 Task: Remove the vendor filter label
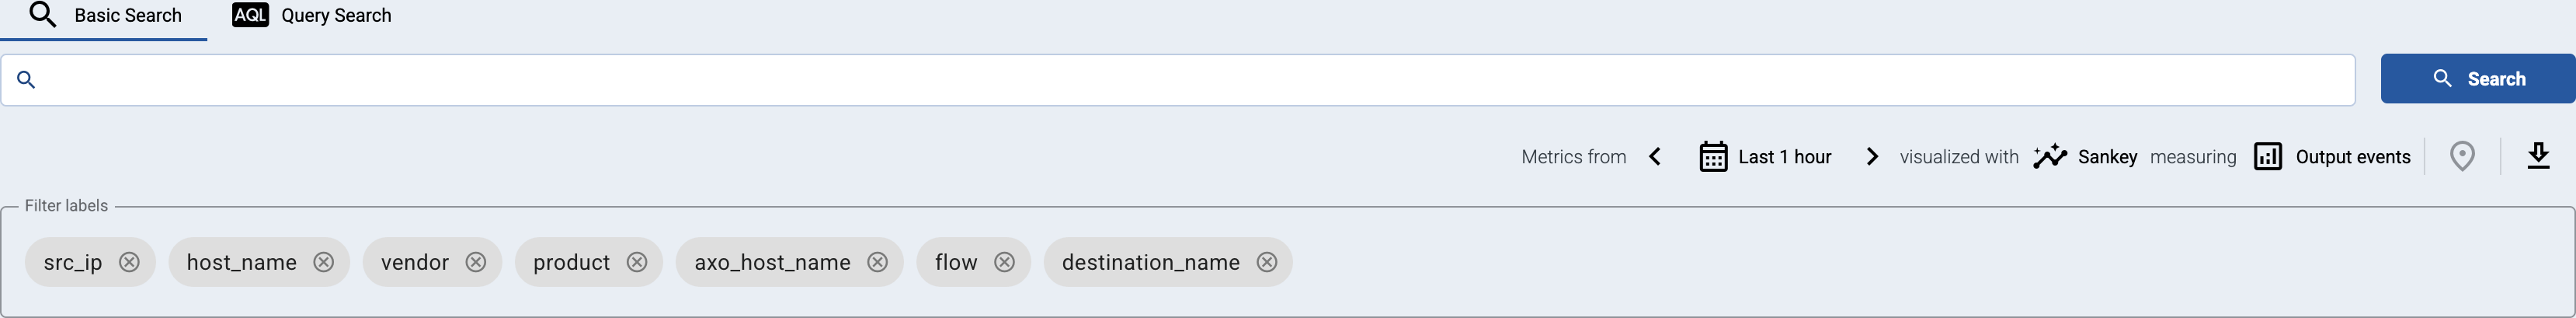[x=476, y=262]
